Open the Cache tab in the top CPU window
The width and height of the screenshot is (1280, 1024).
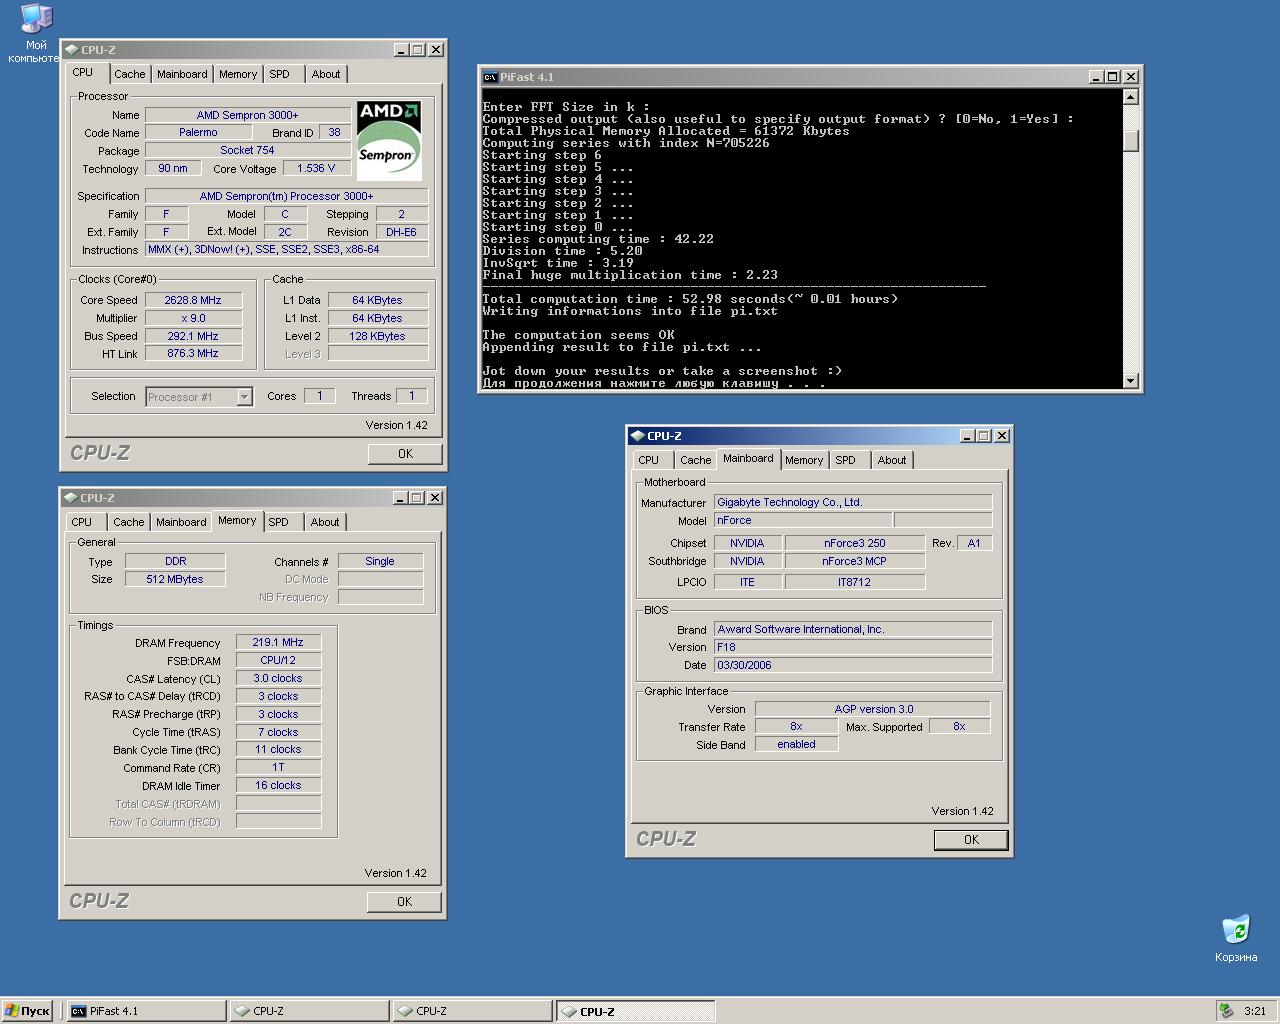[x=129, y=74]
